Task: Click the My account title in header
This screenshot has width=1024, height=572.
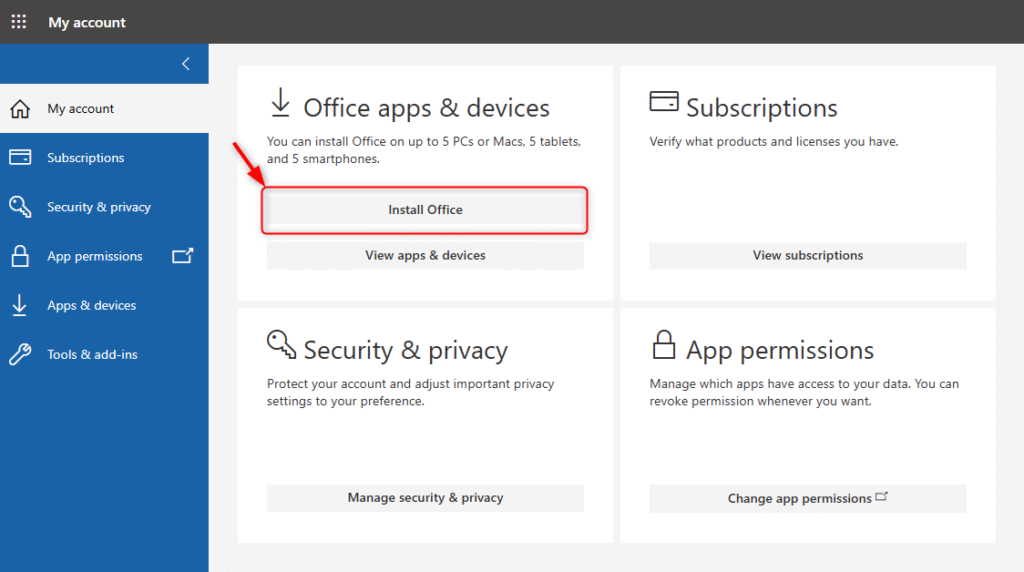Action: click(x=87, y=22)
